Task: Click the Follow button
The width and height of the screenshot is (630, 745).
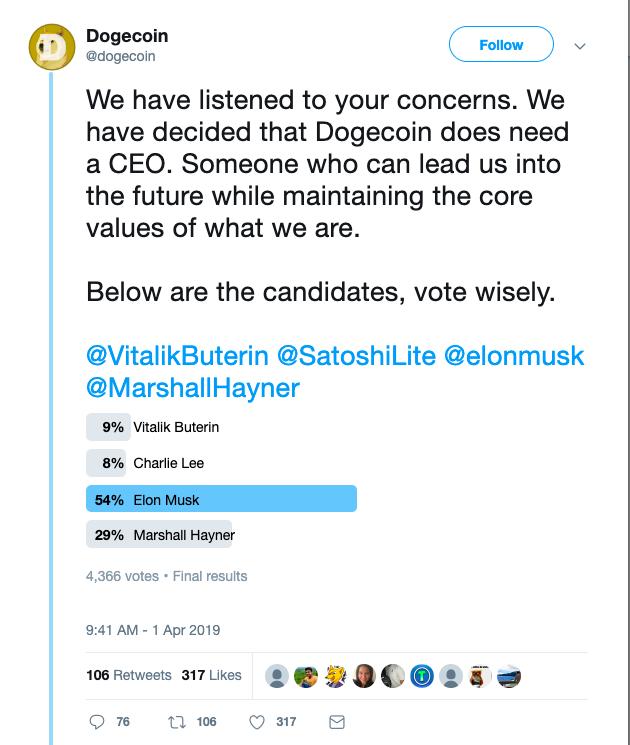Action: click(x=501, y=44)
